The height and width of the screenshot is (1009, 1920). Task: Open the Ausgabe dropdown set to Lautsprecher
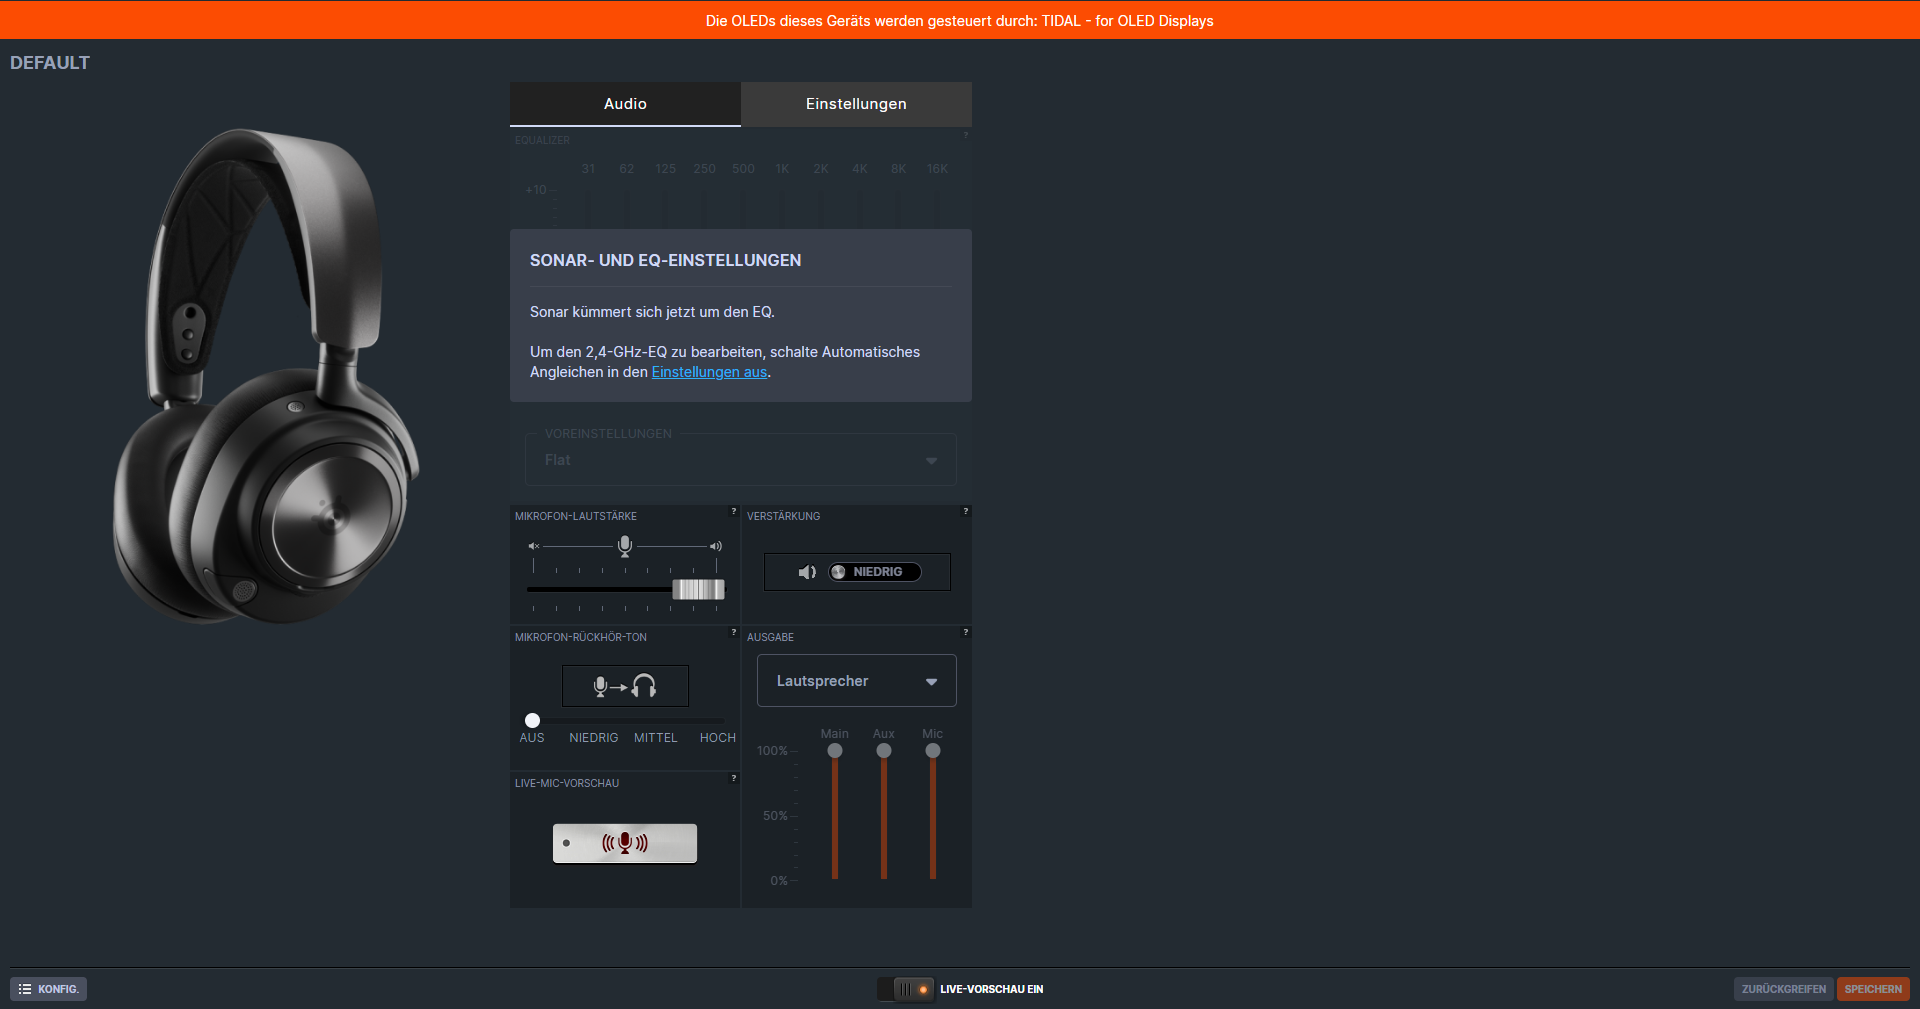point(857,681)
